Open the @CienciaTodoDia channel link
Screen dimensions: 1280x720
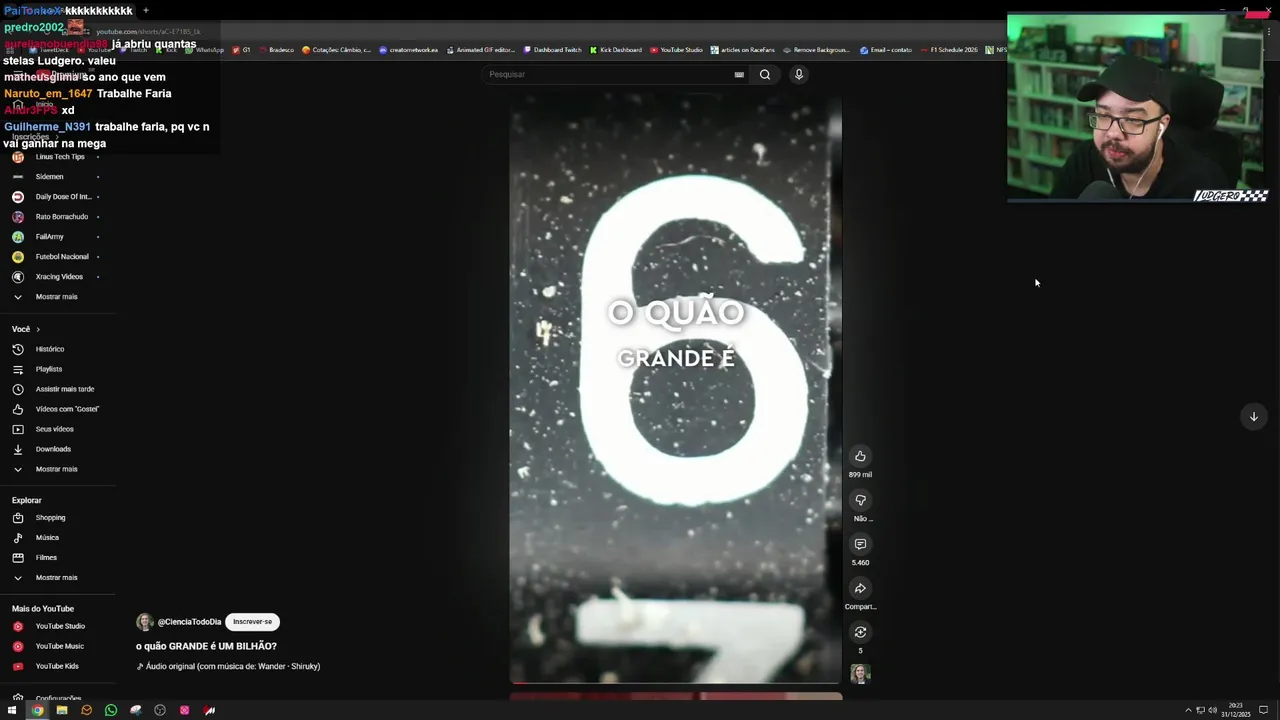coord(189,622)
